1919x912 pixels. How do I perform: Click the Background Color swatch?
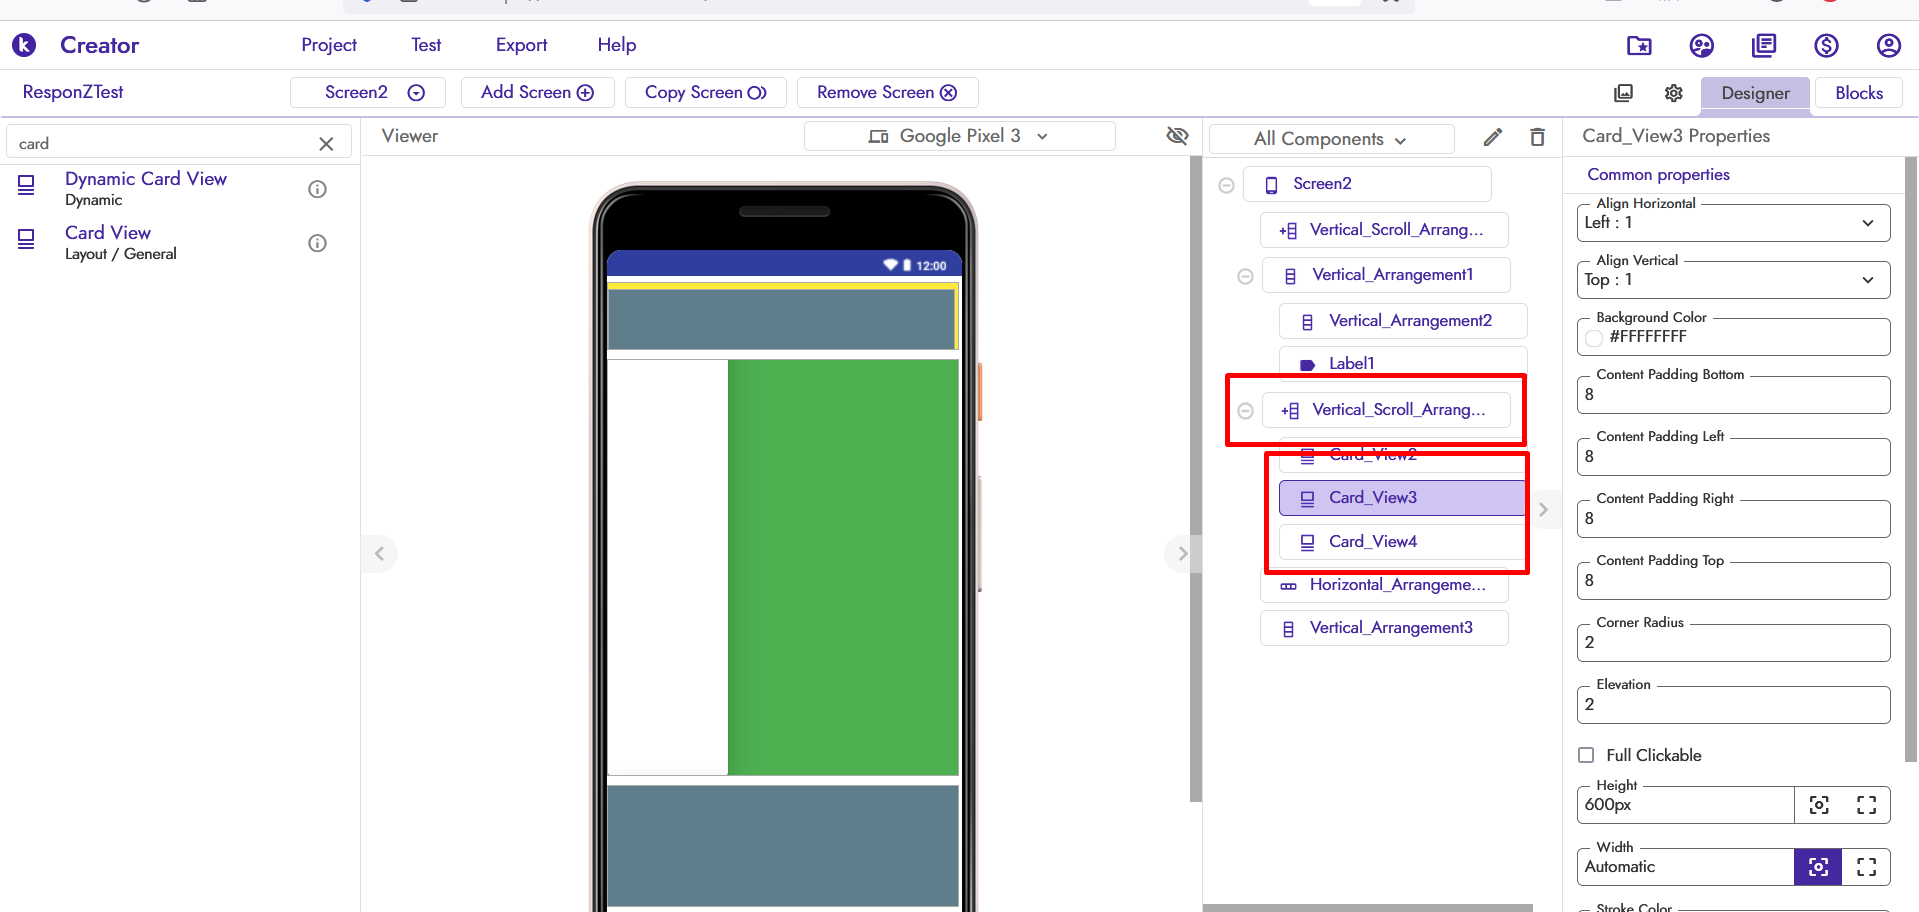1594,338
